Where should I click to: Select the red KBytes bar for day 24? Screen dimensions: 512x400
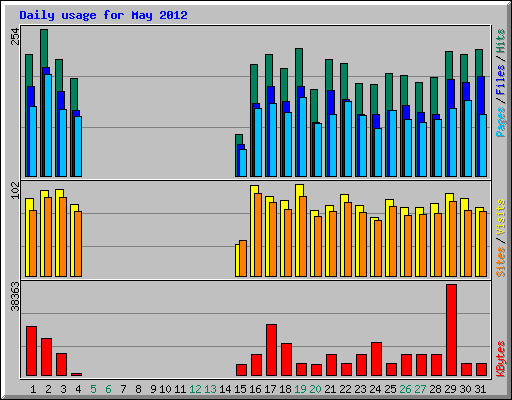tap(376, 359)
